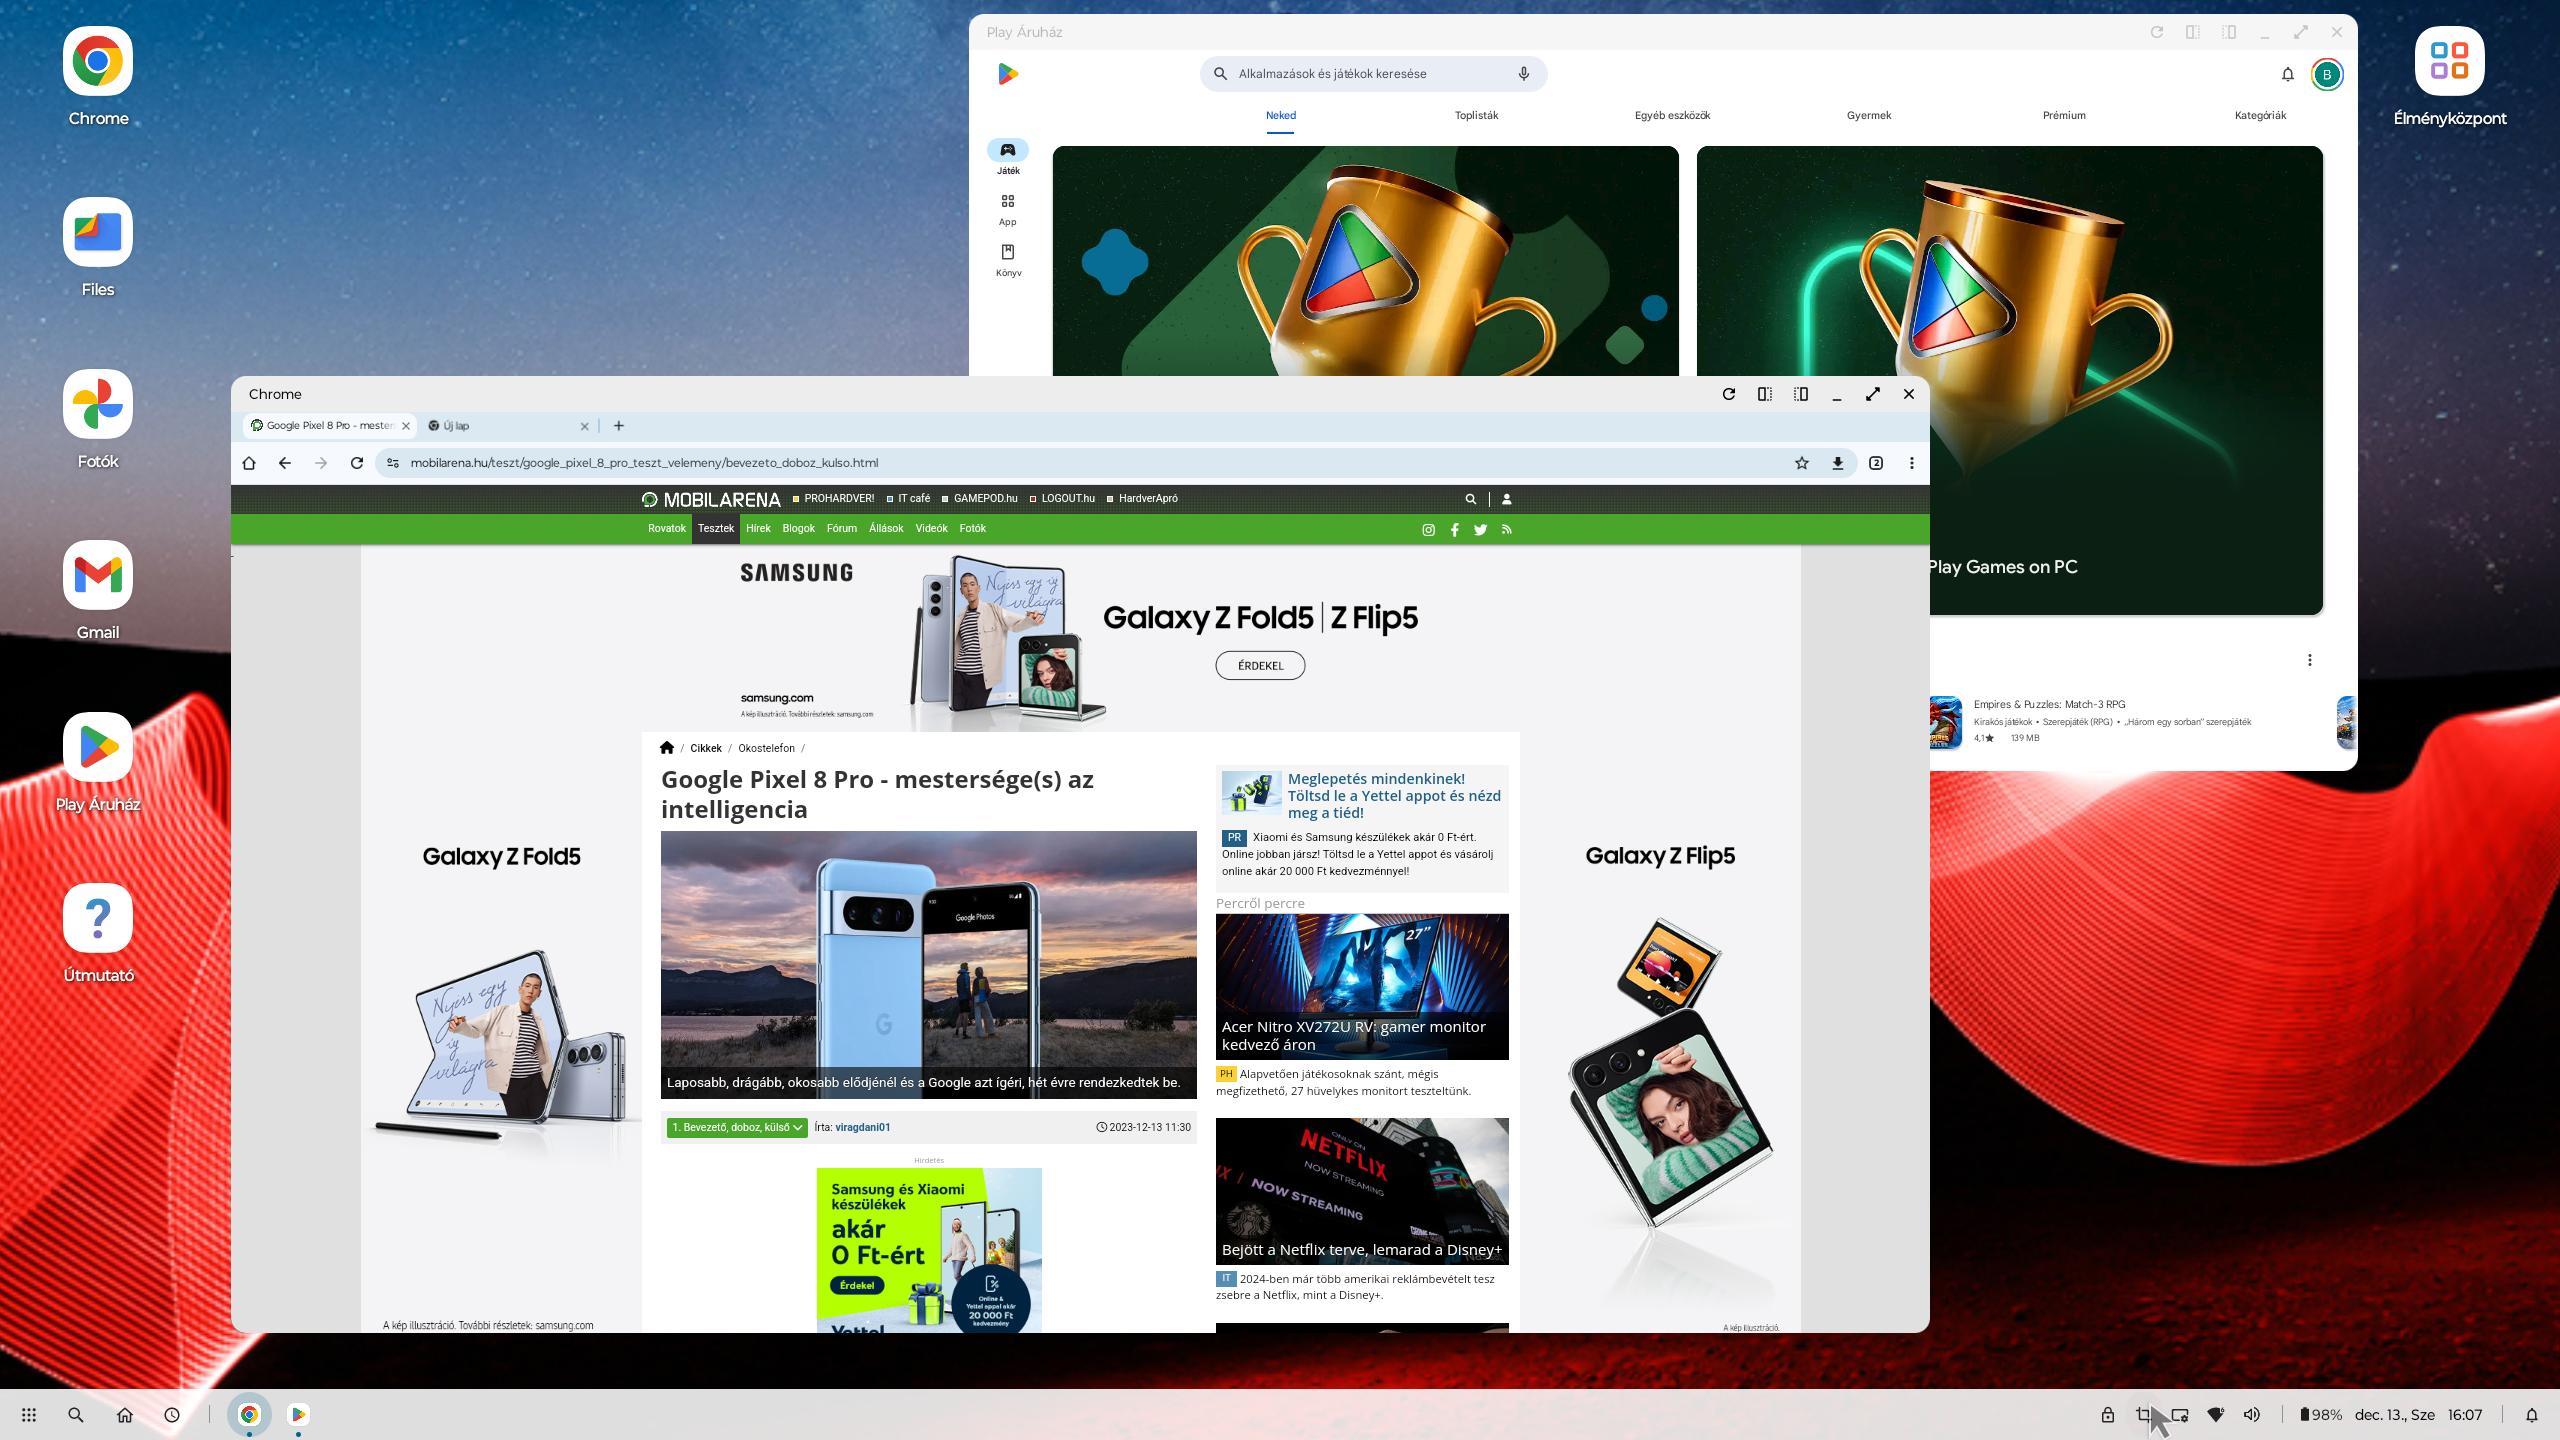Expand the '1. Bevezető, doboz, külső' chapter dropdown

click(737, 1127)
